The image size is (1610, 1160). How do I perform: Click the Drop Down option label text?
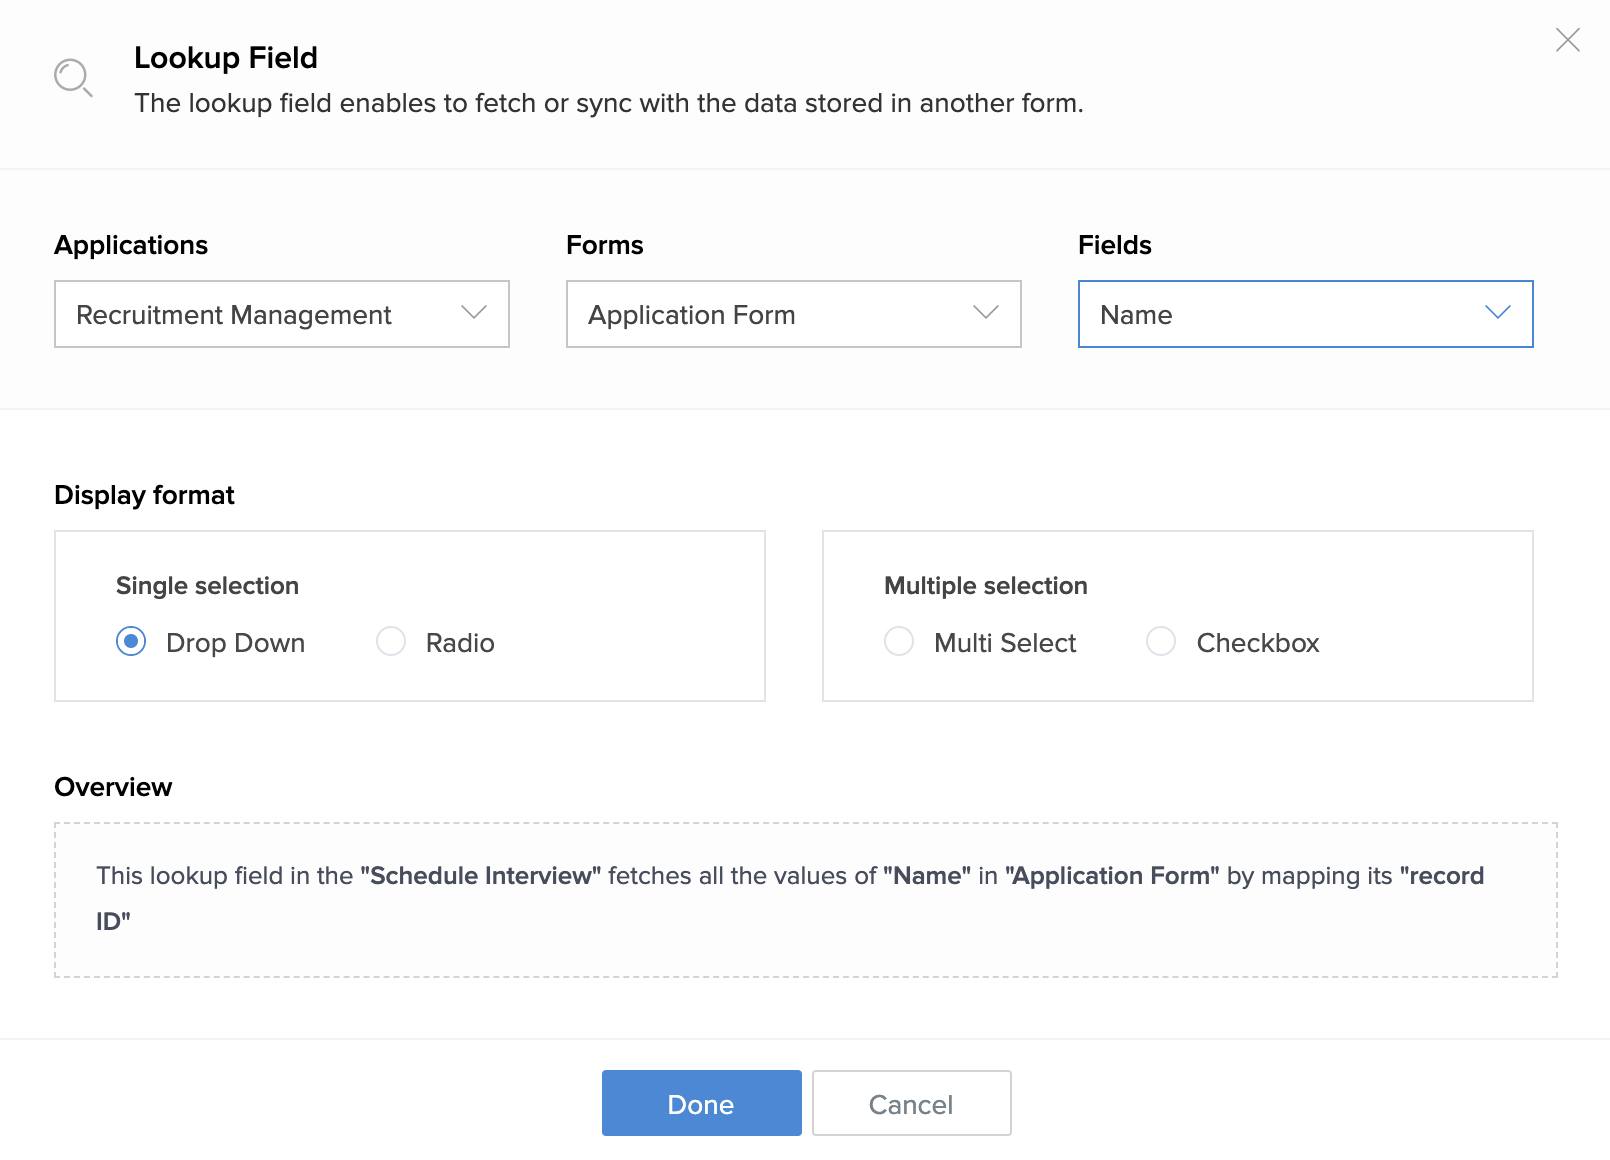point(235,643)
